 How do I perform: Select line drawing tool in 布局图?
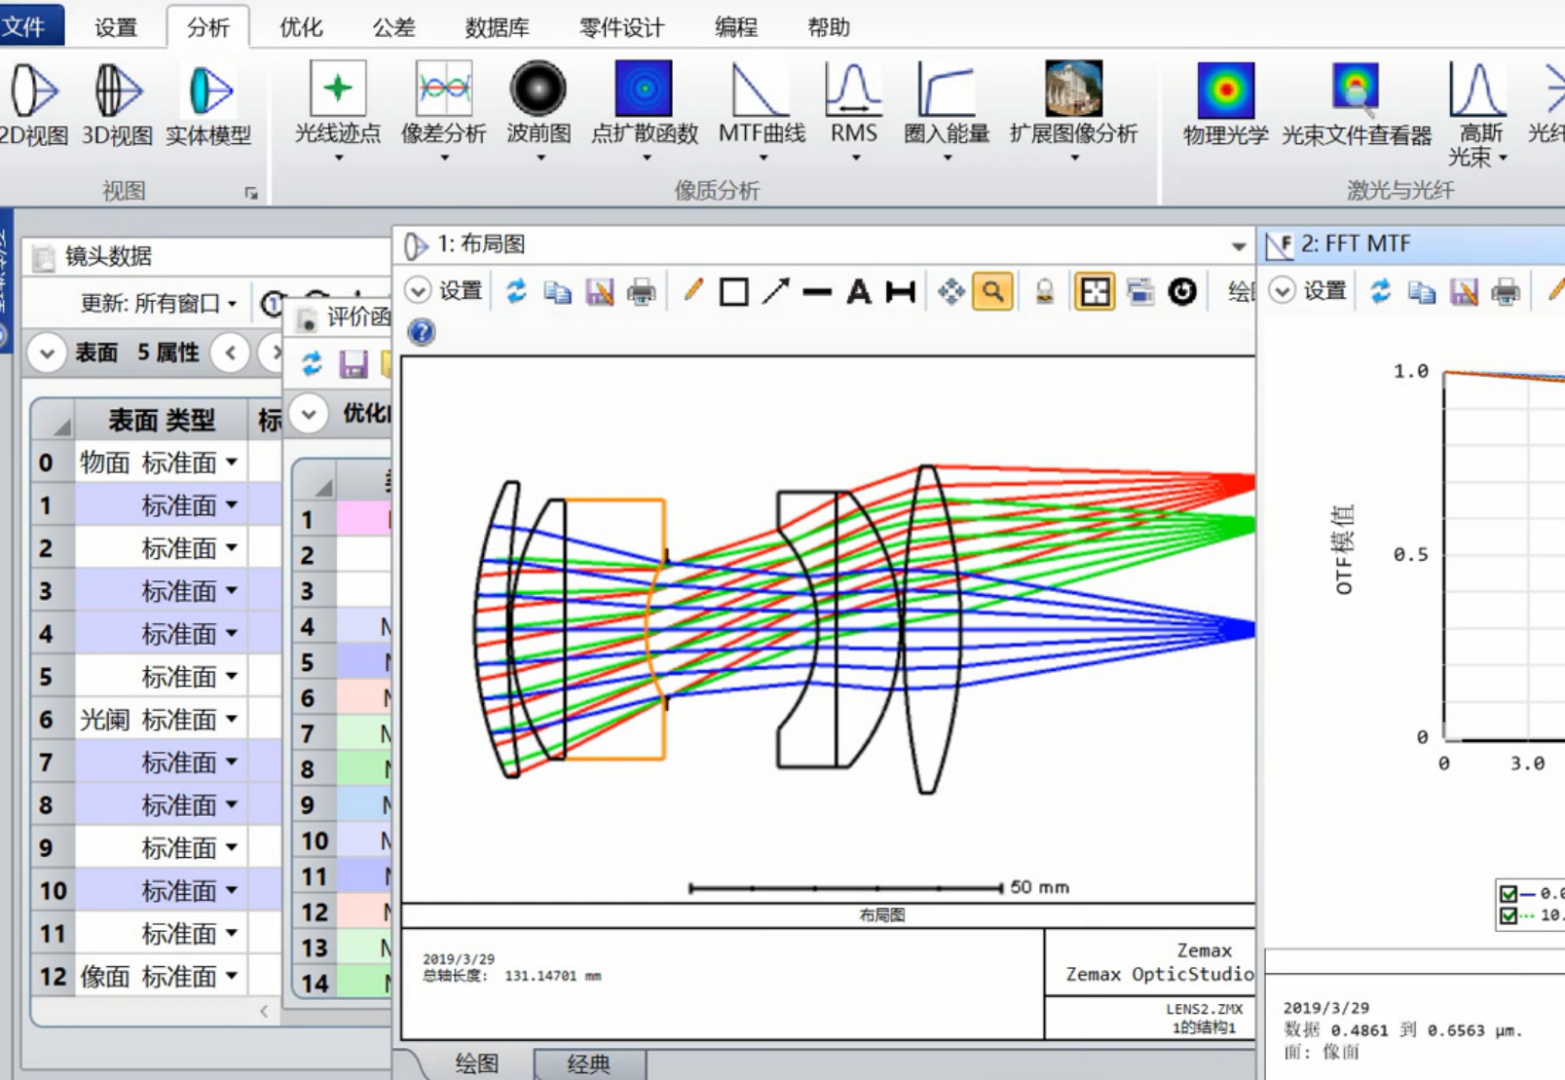[x=817, y=292]
